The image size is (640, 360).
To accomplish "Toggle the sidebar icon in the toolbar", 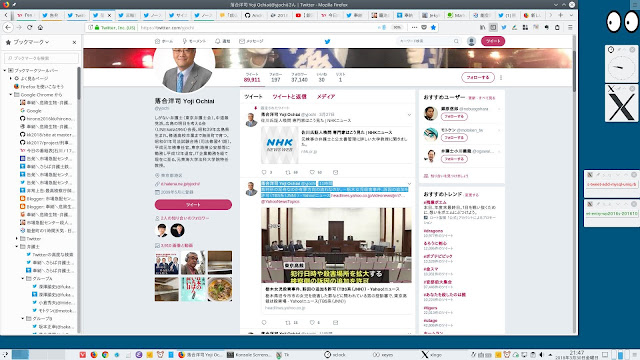I will [x=493, y=27].
